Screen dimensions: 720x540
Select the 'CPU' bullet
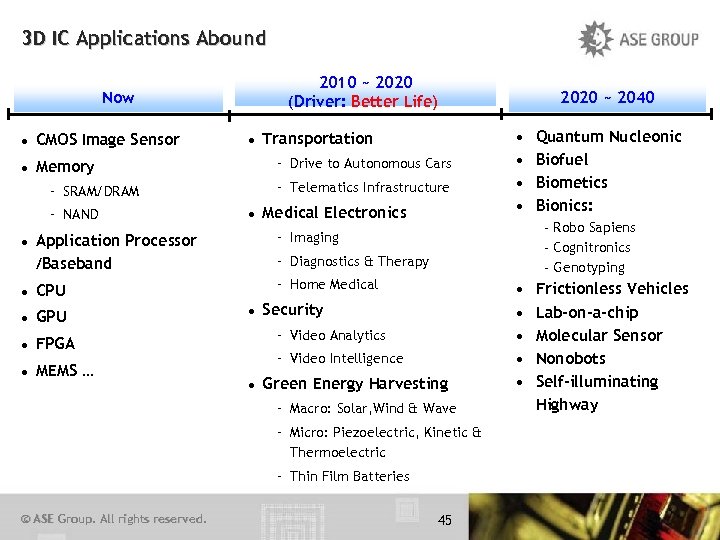pyautogui.click(x=51, y=291)
